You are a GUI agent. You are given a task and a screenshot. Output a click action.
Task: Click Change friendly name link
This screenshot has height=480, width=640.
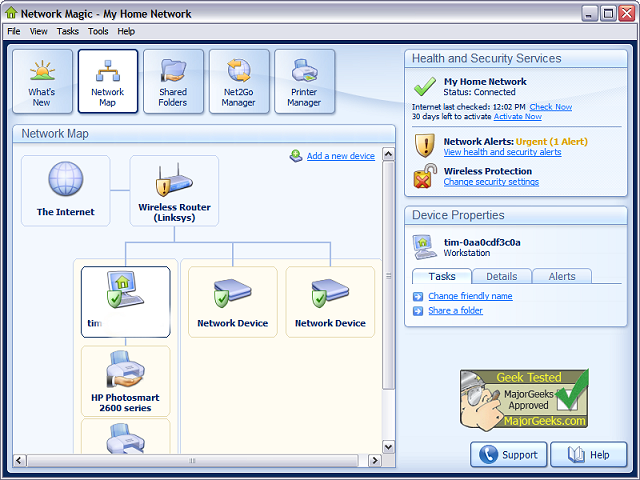point(470,296)
